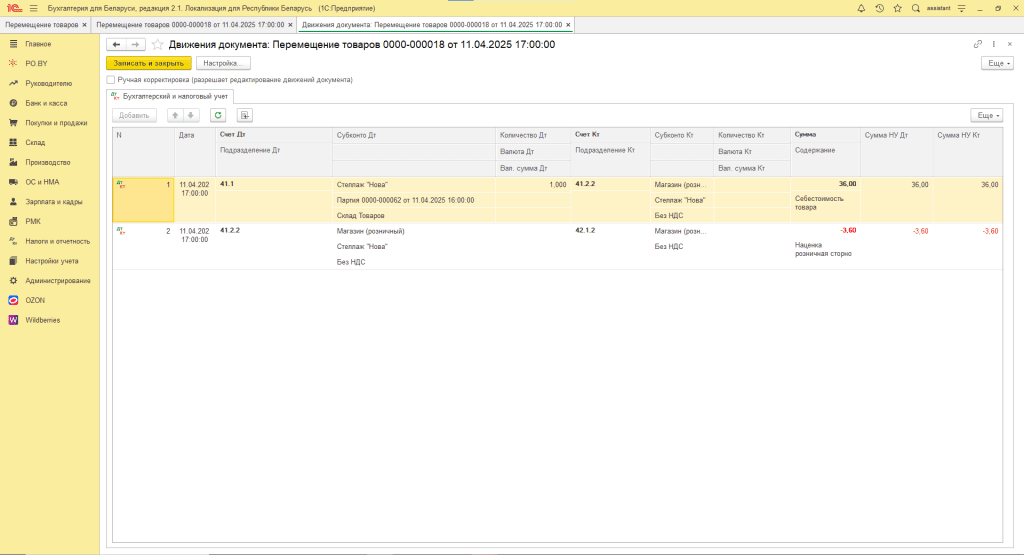Switch to the Перемещение товаров list tab

point(43,23)
